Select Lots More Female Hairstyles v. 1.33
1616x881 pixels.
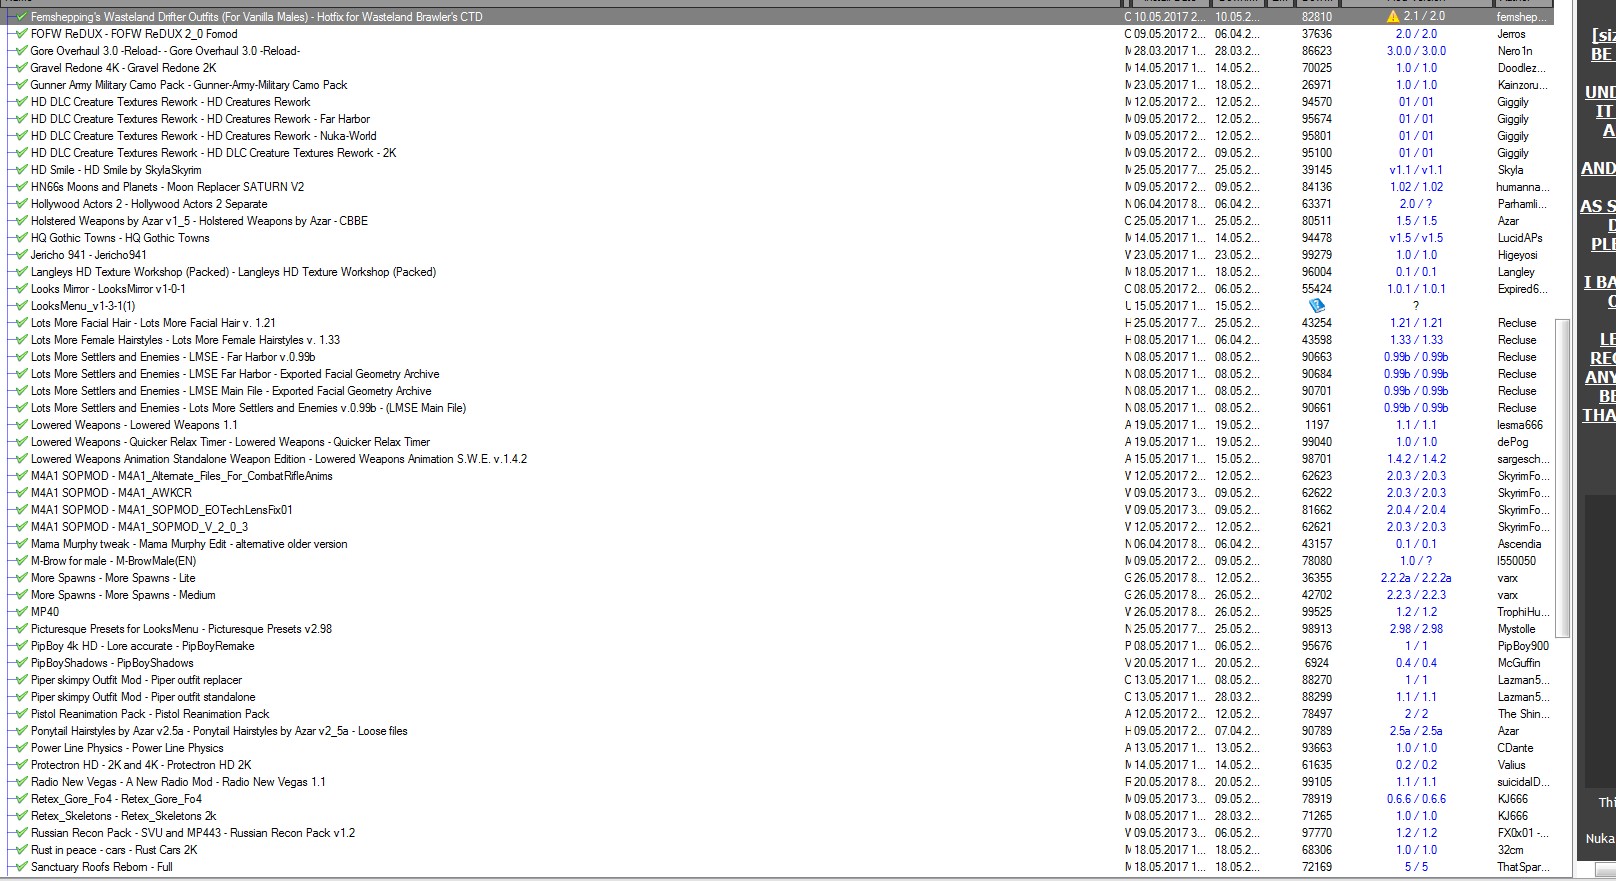185,340
